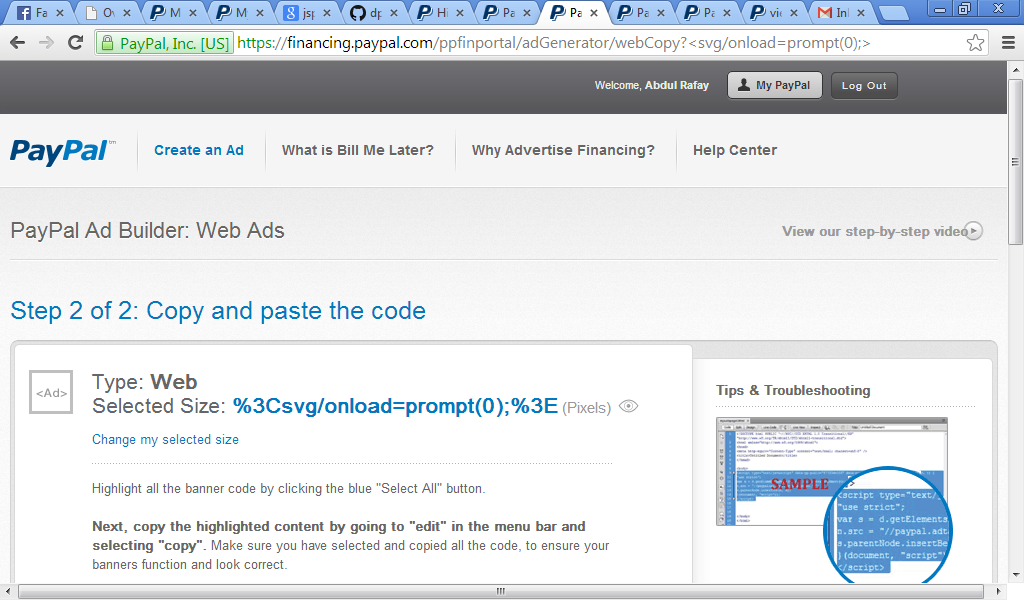Click the My PayPal button
This screenshot has height=600, width=1024.
click(775, 86)
